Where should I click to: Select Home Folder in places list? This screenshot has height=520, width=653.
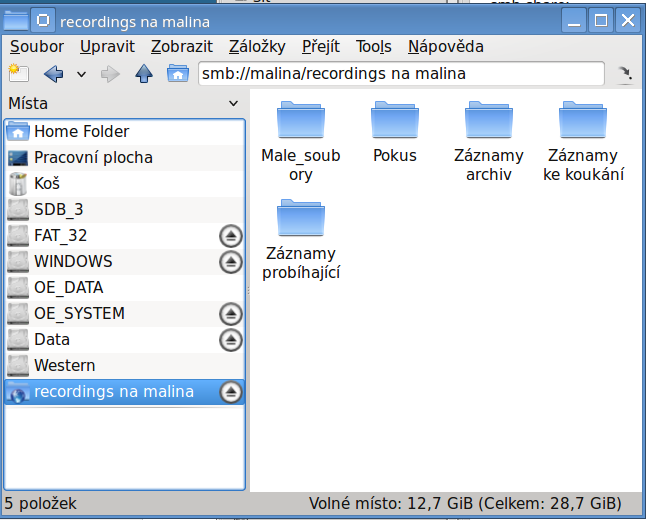click(125, 132)
